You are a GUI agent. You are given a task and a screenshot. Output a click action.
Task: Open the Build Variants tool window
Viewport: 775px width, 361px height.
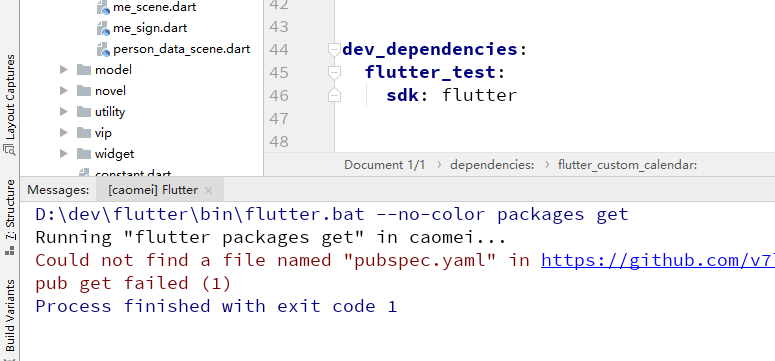point(9,316)
